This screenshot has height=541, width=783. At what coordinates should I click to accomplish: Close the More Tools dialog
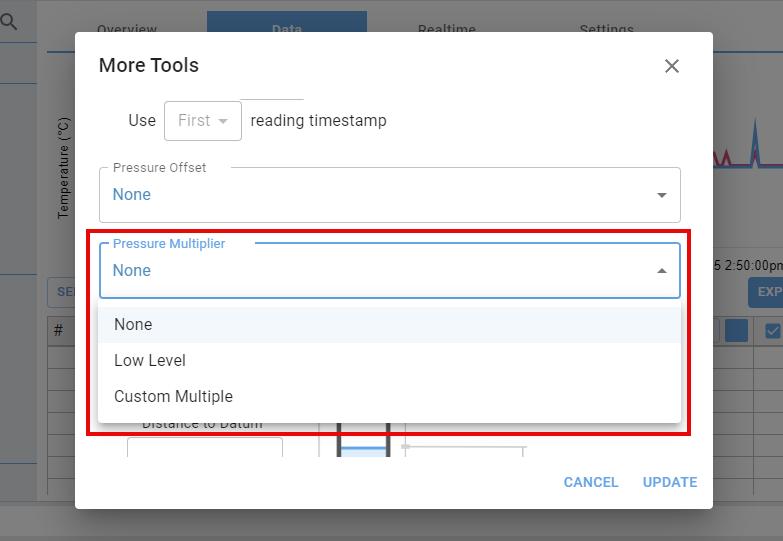(671, 66)
